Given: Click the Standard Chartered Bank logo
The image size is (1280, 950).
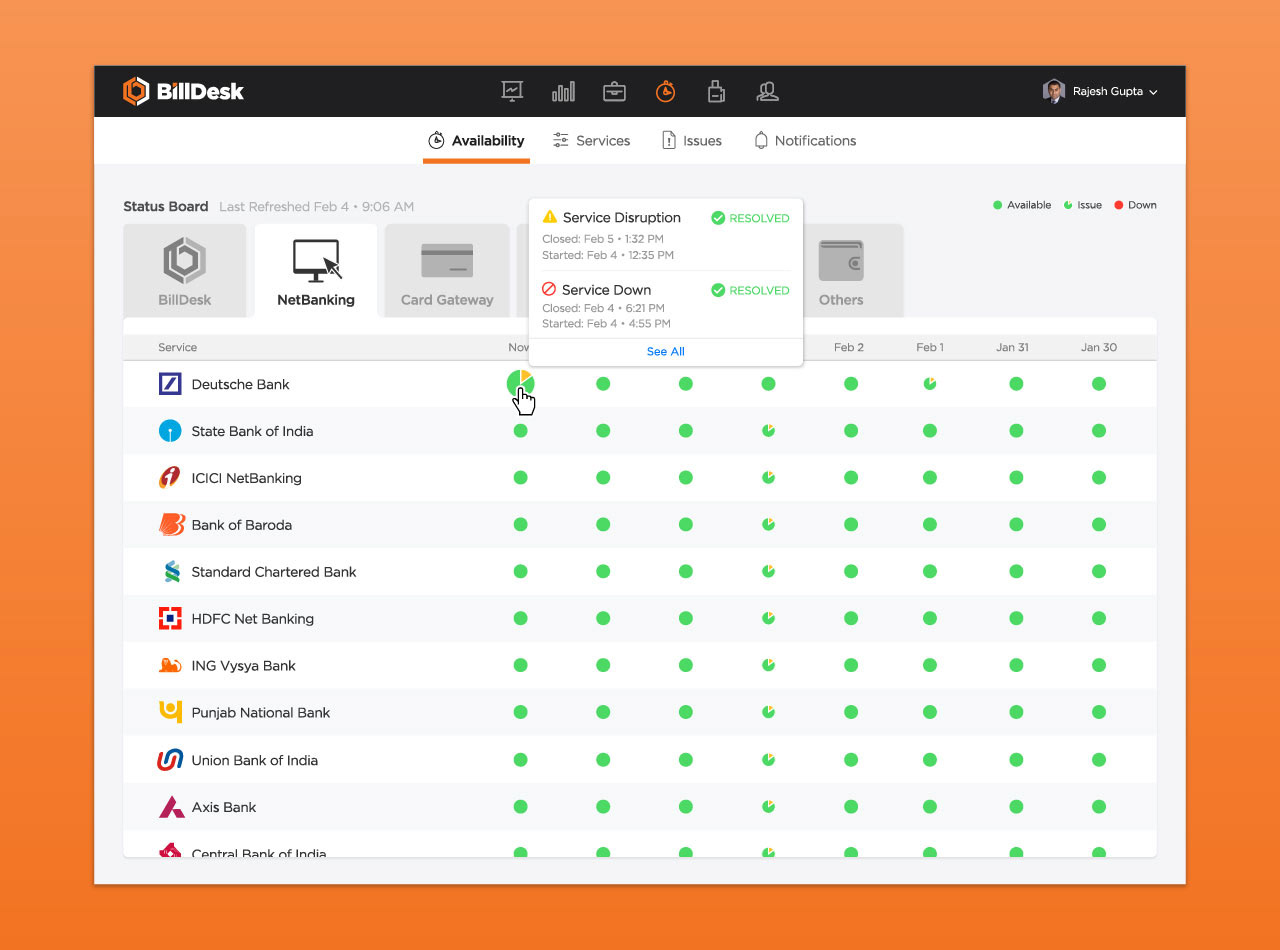Looking at the screenshot, I should click(x=171, y=572).
